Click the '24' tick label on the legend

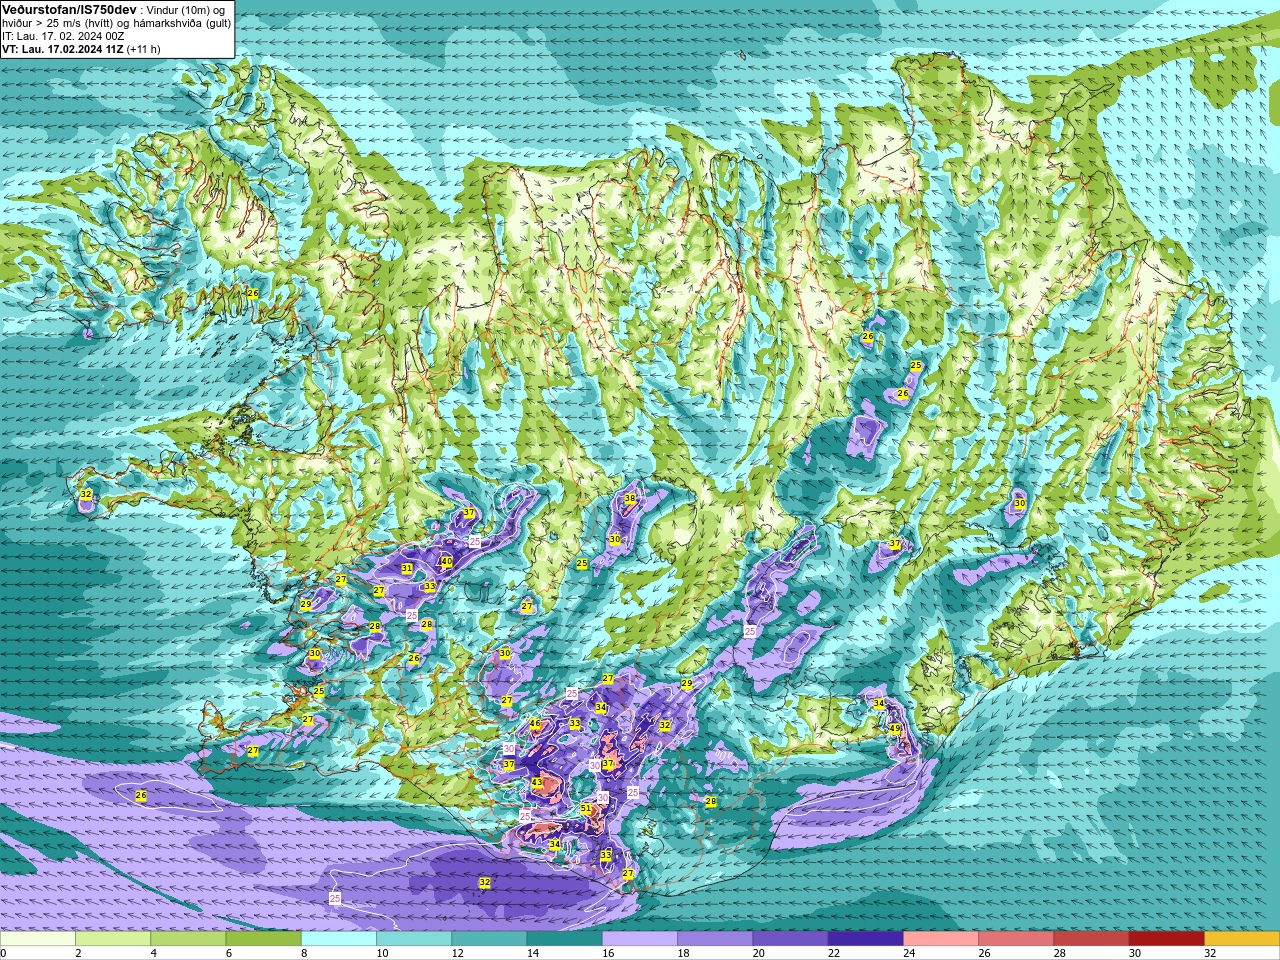(x=909, y=953)
